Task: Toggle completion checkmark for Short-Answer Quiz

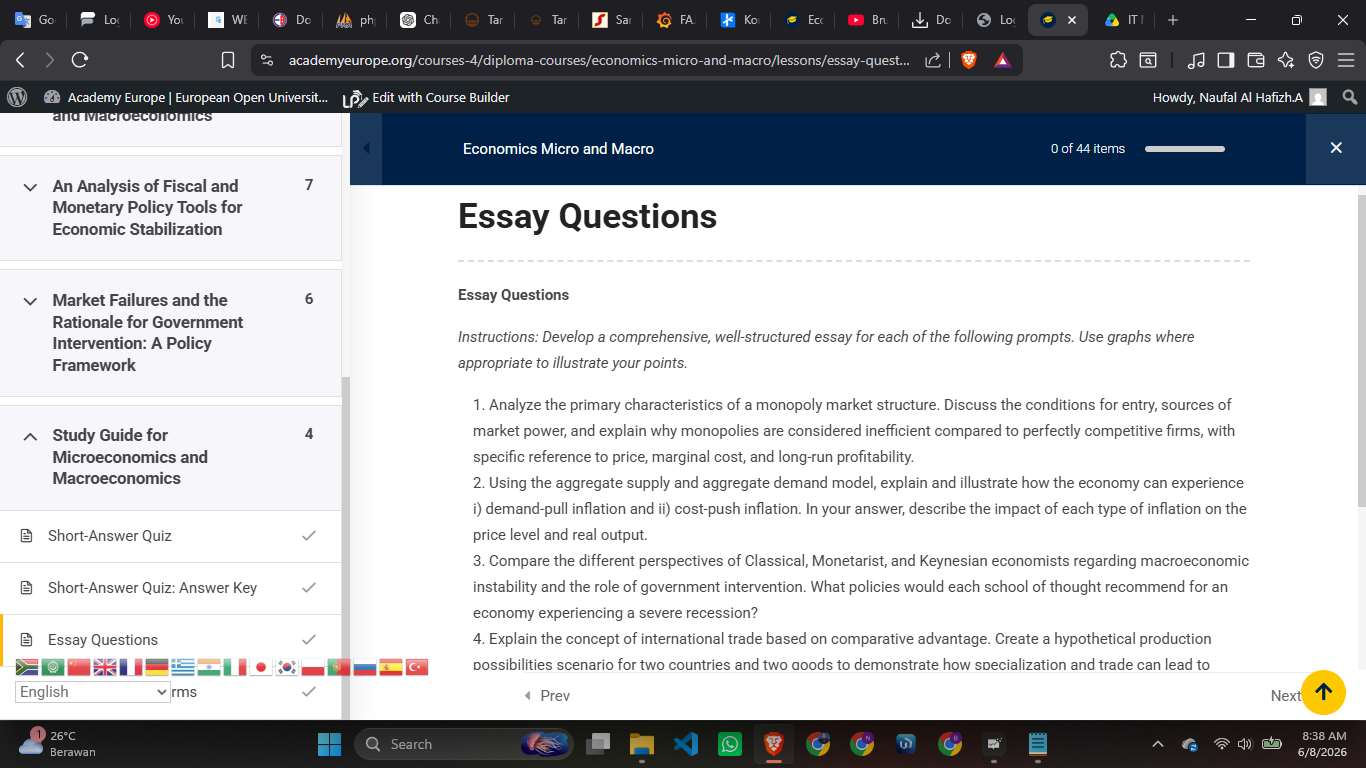Action: tap(309, 536)
